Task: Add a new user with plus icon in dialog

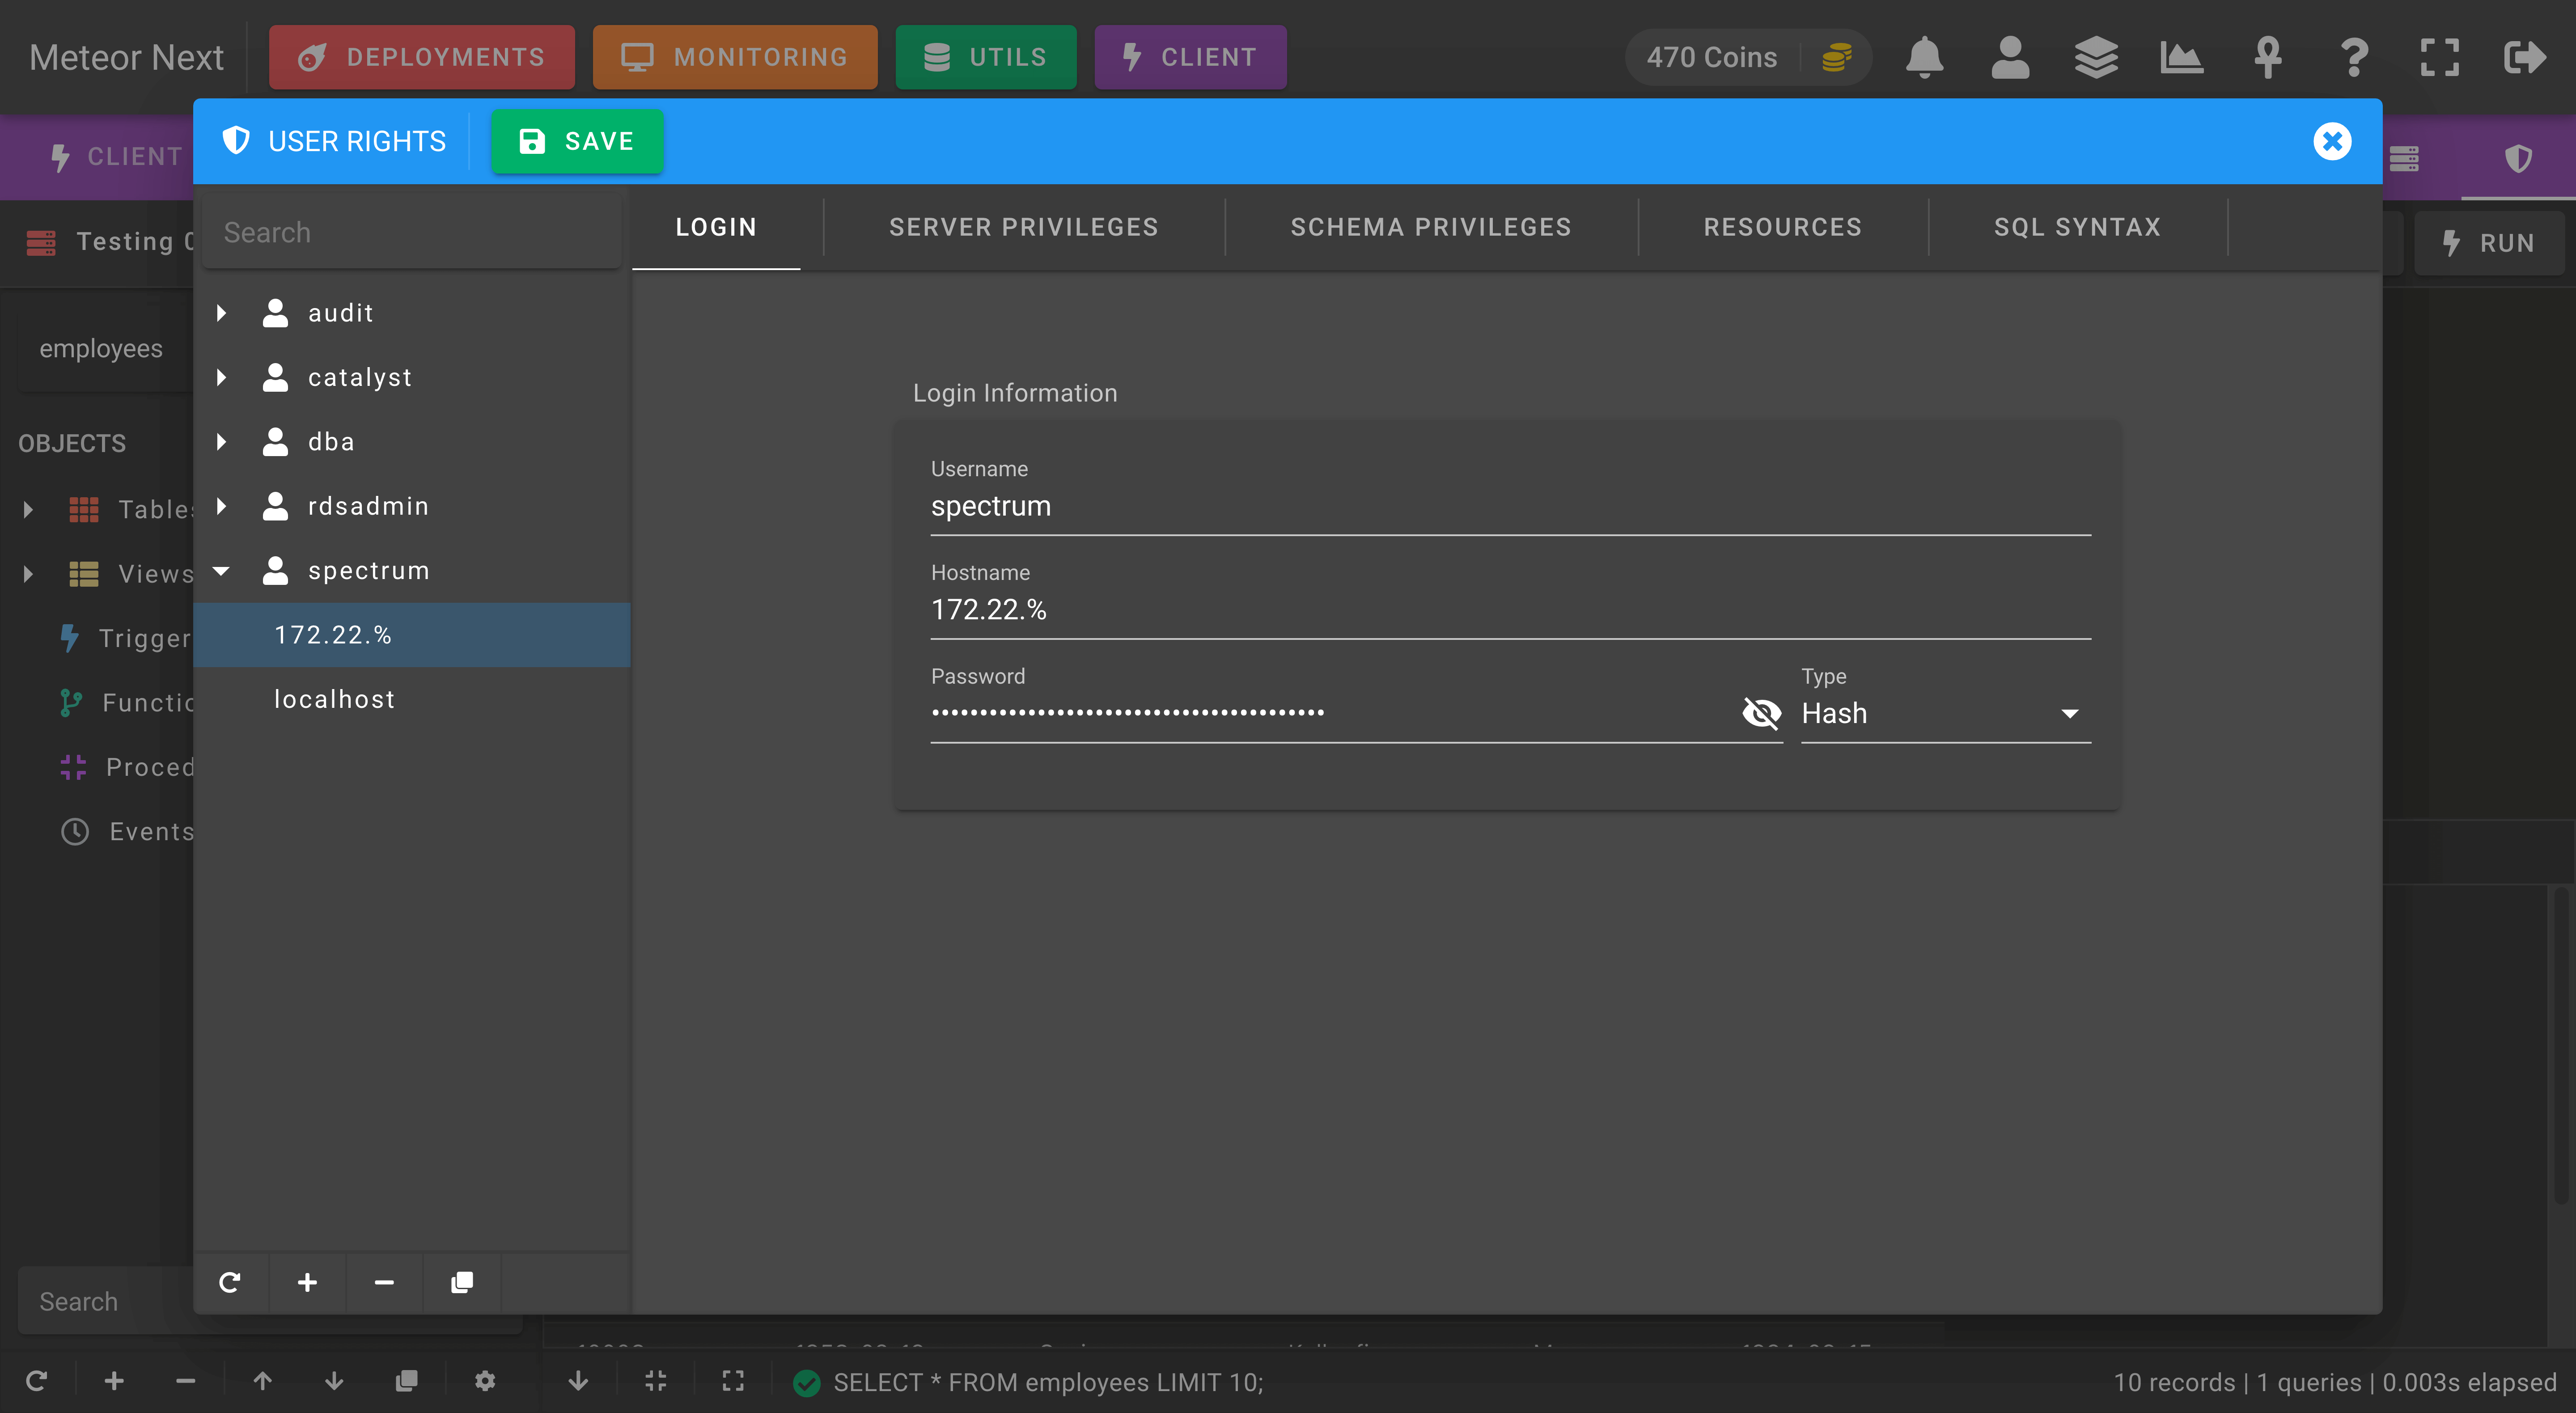Action: [x=307, y=1282]
